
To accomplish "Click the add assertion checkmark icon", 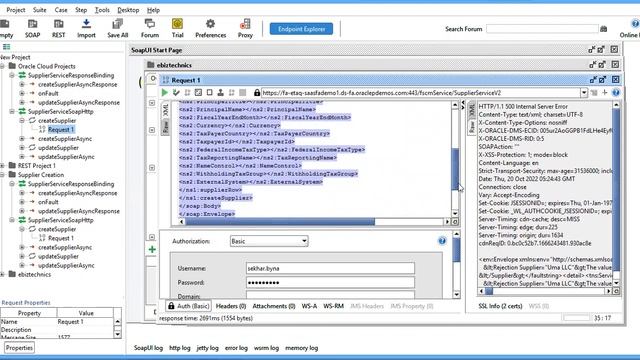I will 176,93.
